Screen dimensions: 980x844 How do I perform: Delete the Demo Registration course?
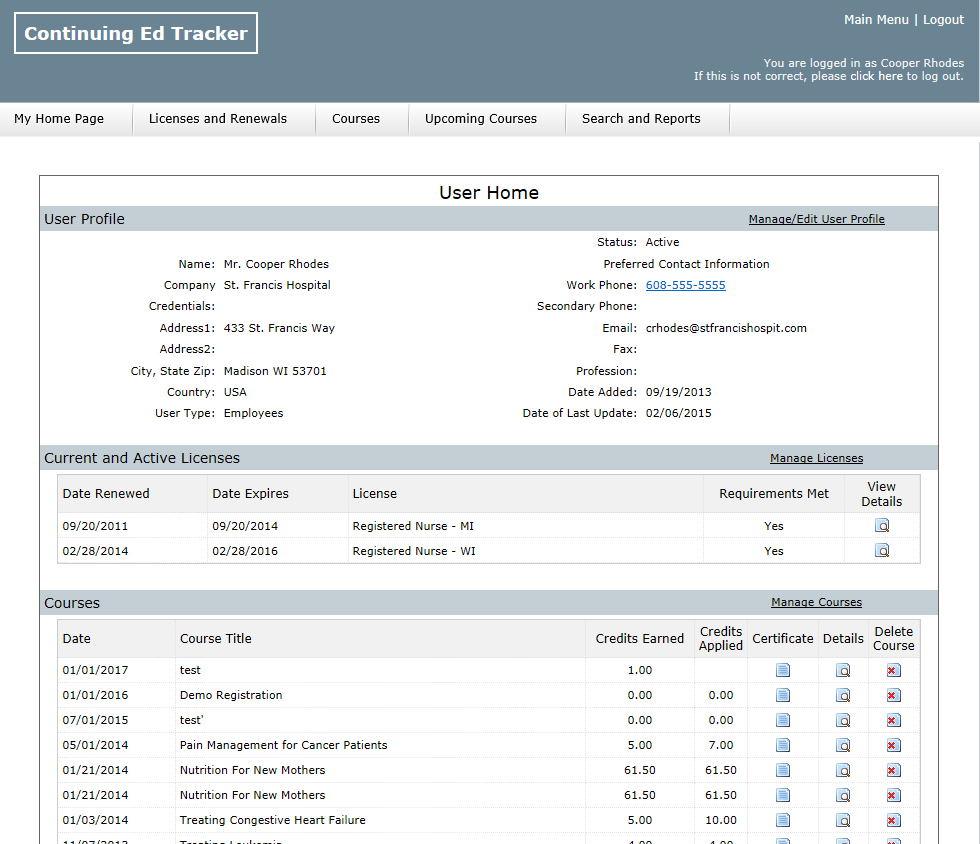[x=893, y=695]
